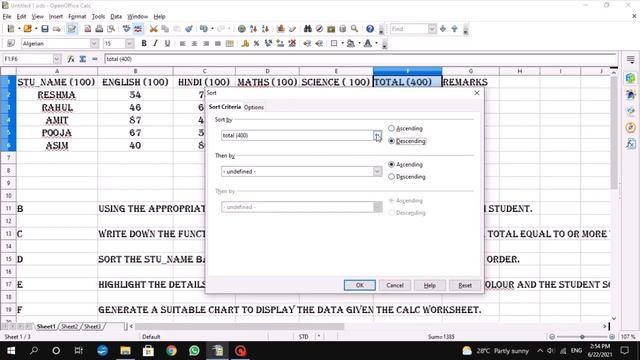Click the horizontal sheet scrollbar

(239, 327)
